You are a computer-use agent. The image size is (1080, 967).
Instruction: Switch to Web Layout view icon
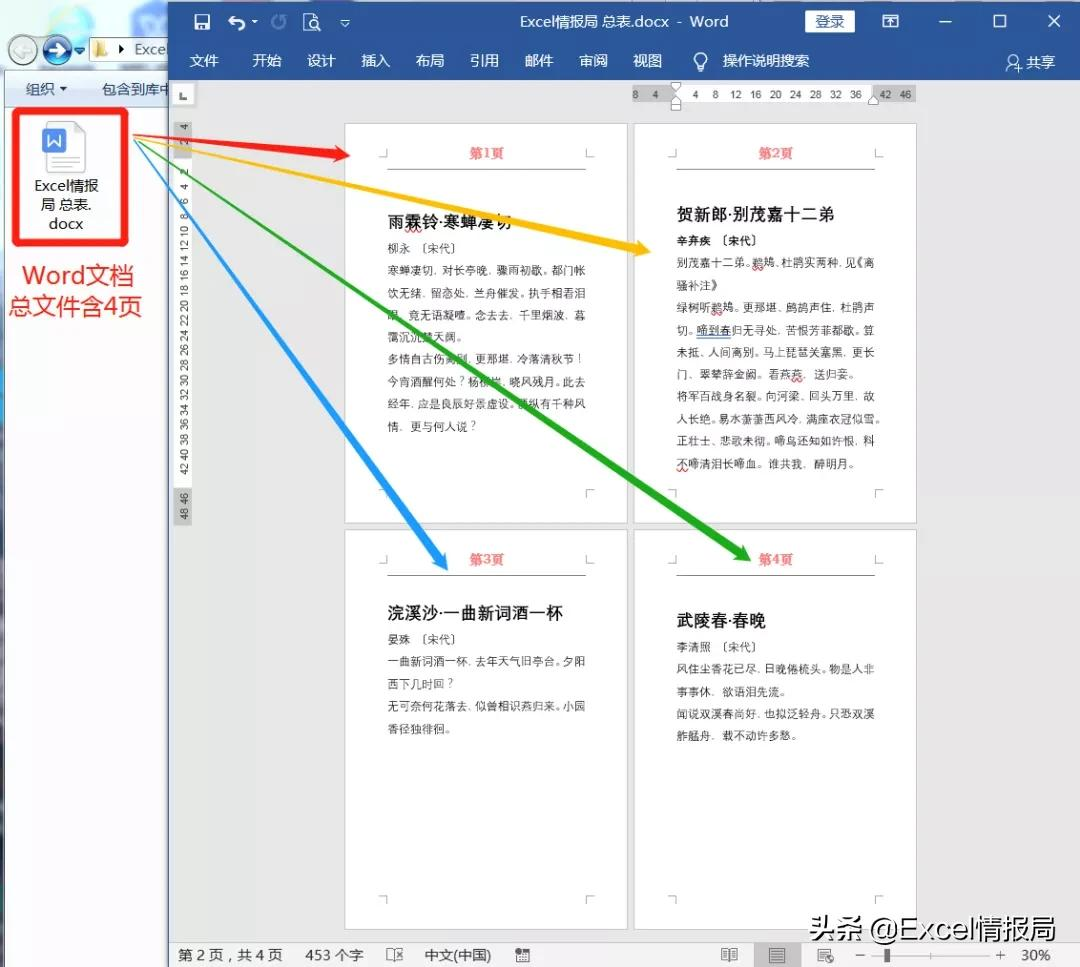[825, 955]
